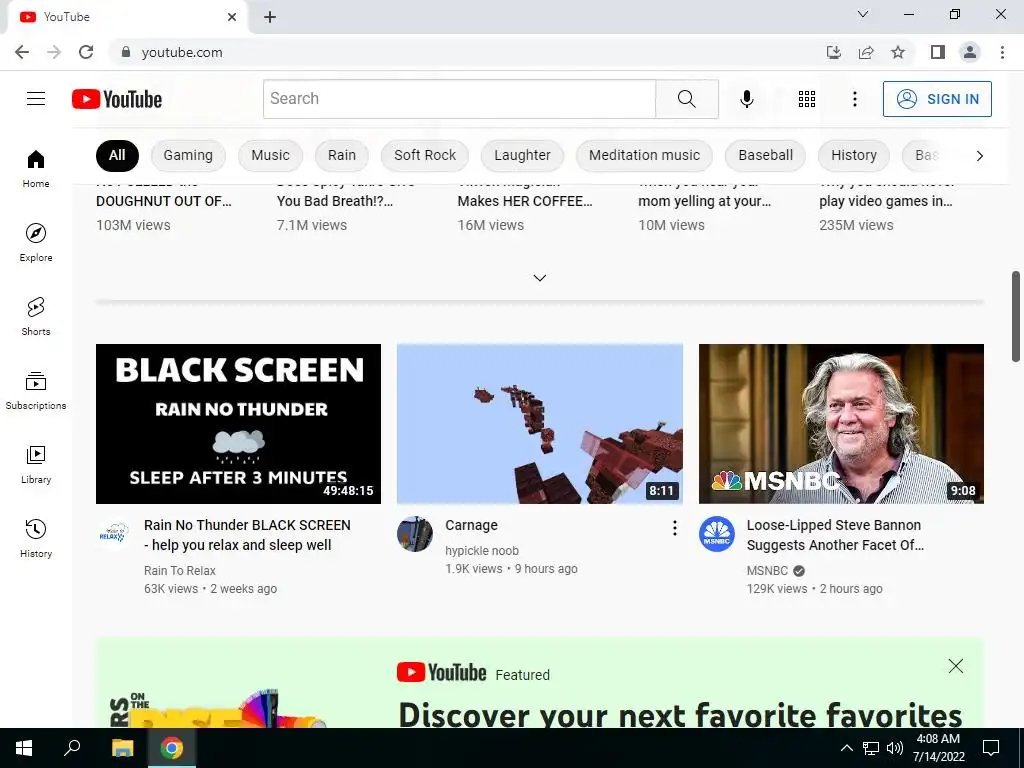Image resolution: width=1024 pixels, height=768 pixels.
Task: Toggle Chrome side panel
Action: click(x=938, y=52)
